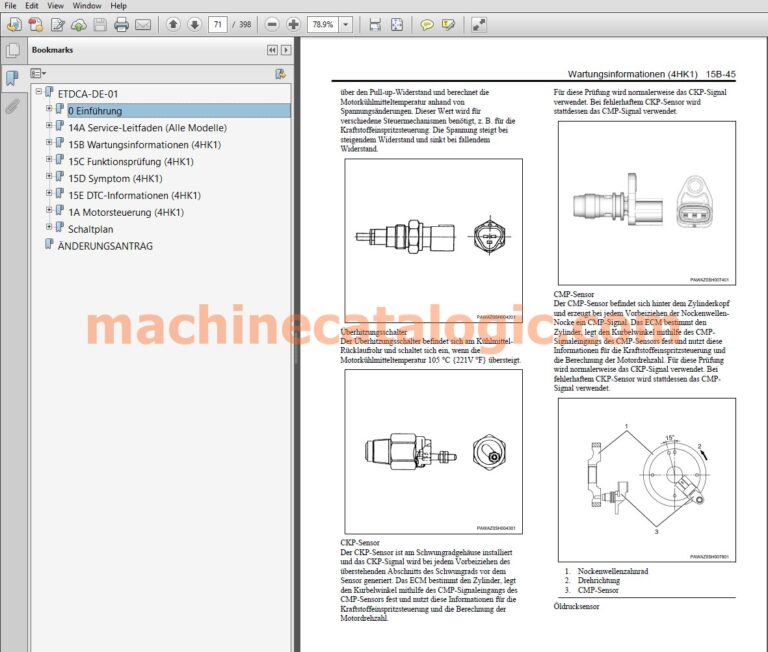Open the View menu
The height and width of the screenshot is (652, 768).
click(x=55, y=6)
